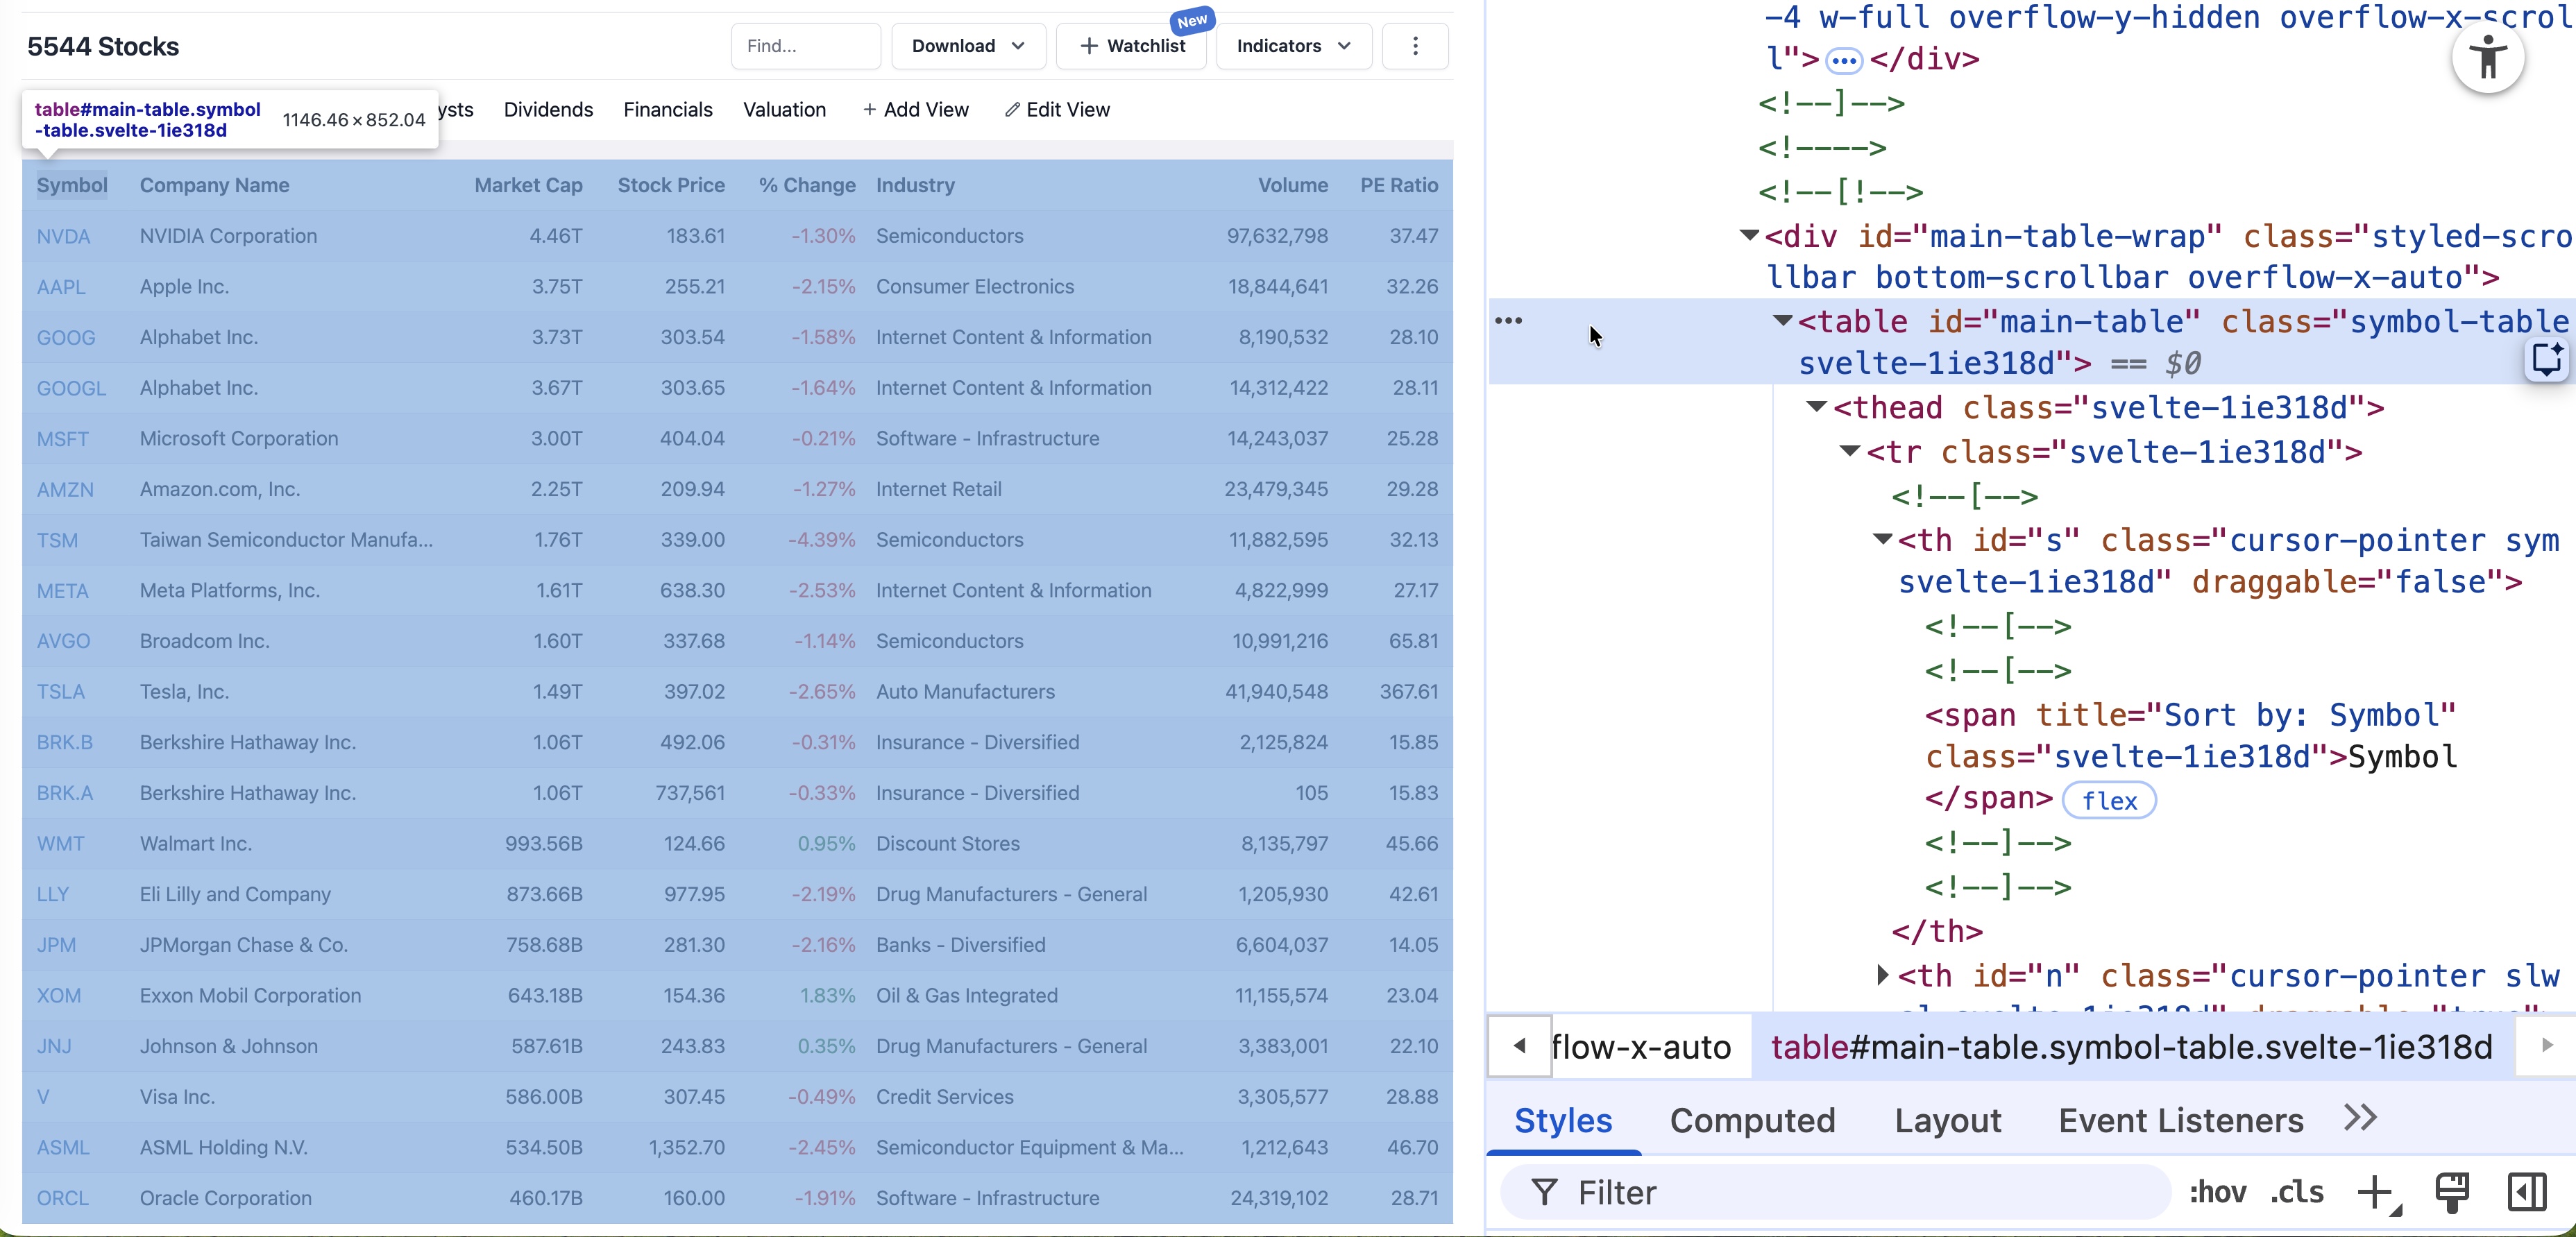Toggle the .cls element classes panel
This screenshot has height=1237, width=2576.
[2297, 1192]
